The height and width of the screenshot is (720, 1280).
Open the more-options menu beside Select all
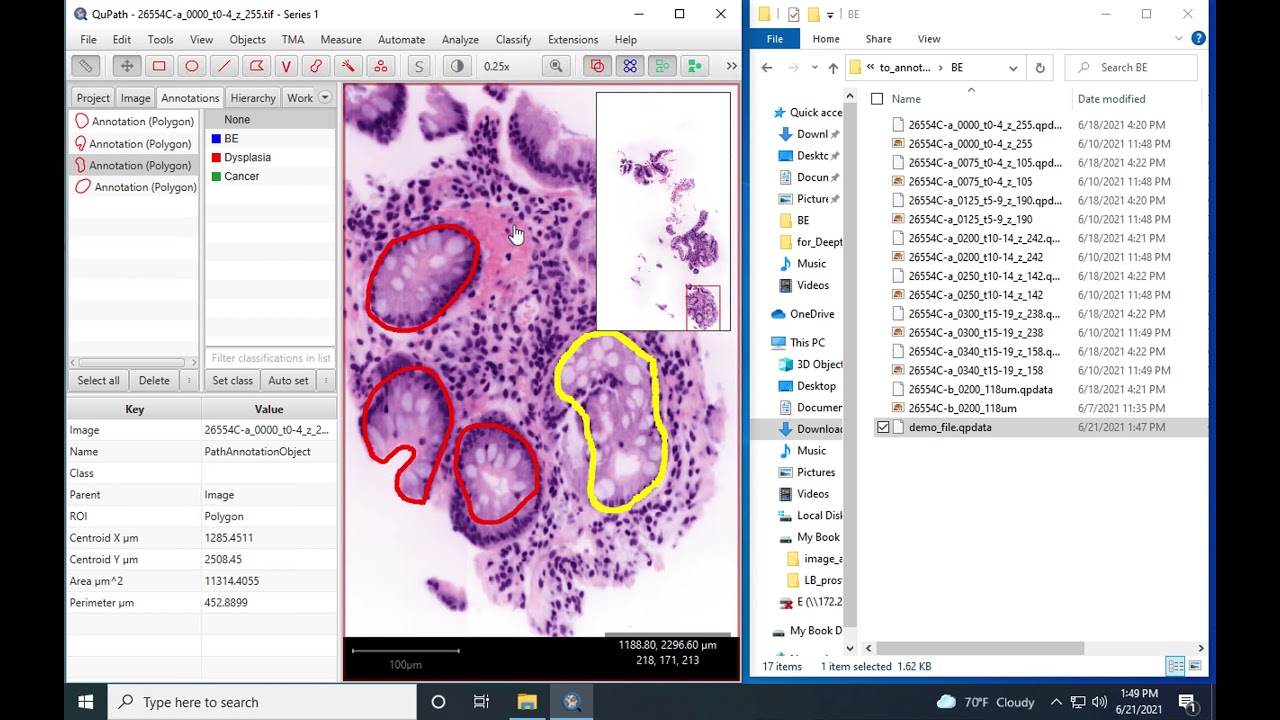pyautogui.click(x=190, y=380)
